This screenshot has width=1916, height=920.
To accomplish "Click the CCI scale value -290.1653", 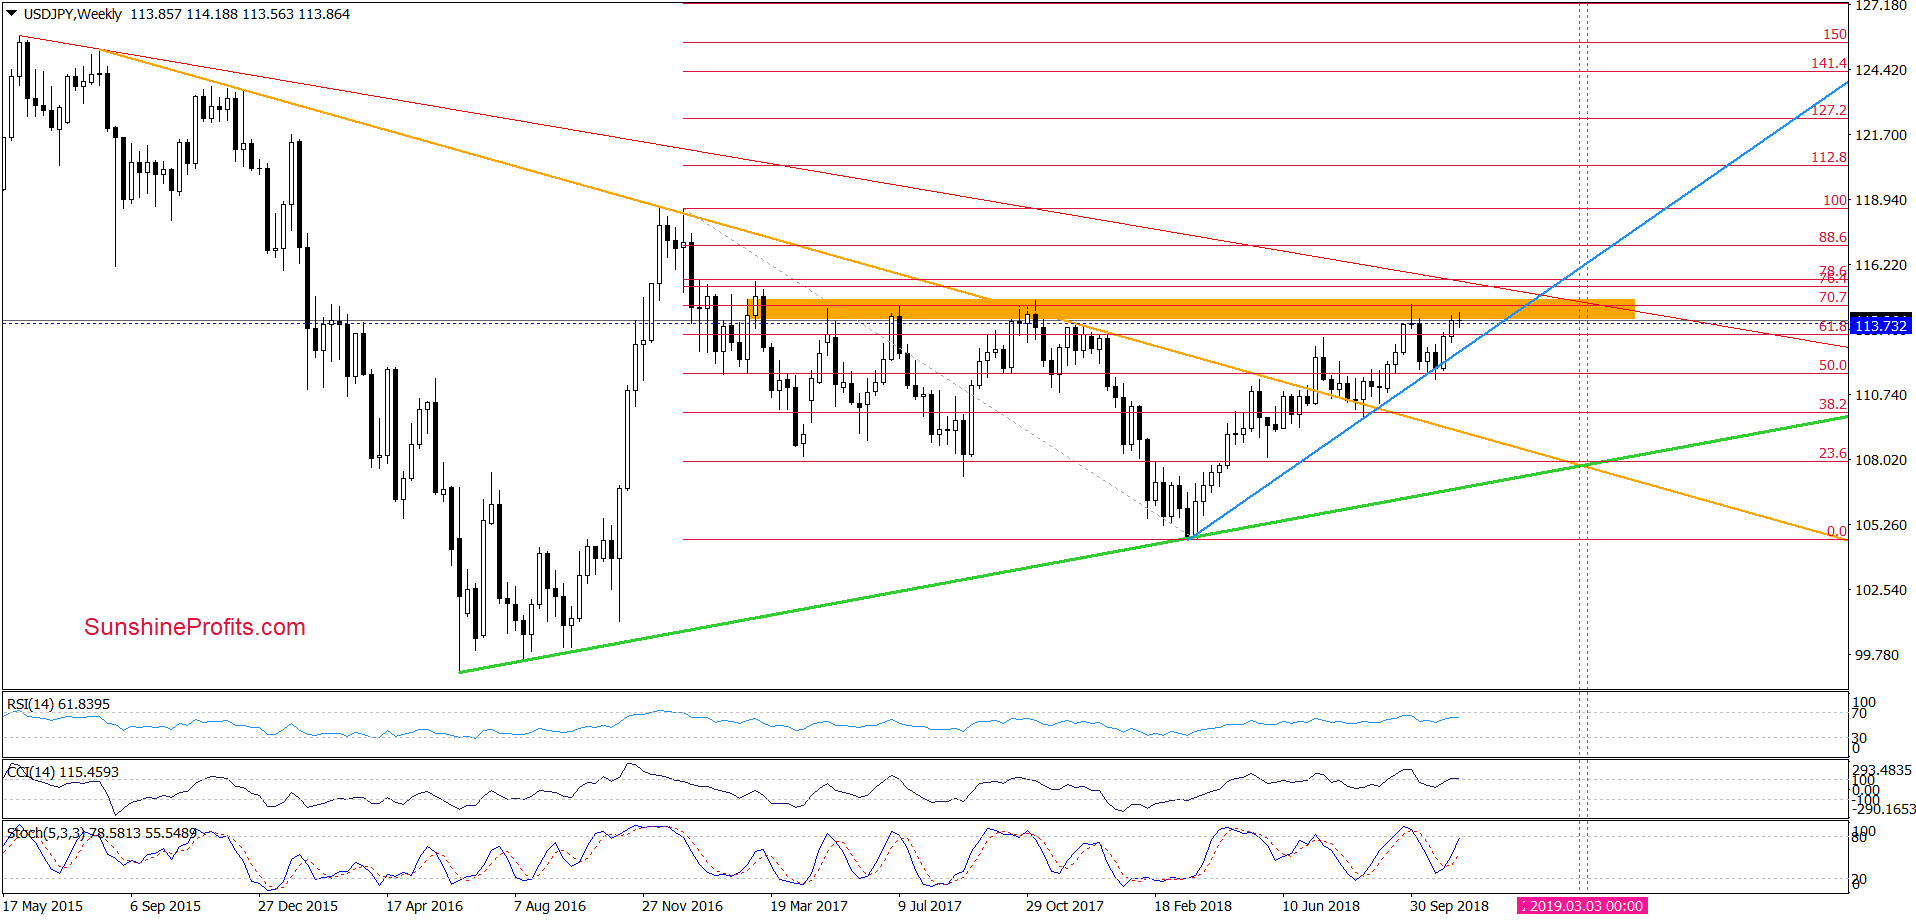I will (1884, 809).
